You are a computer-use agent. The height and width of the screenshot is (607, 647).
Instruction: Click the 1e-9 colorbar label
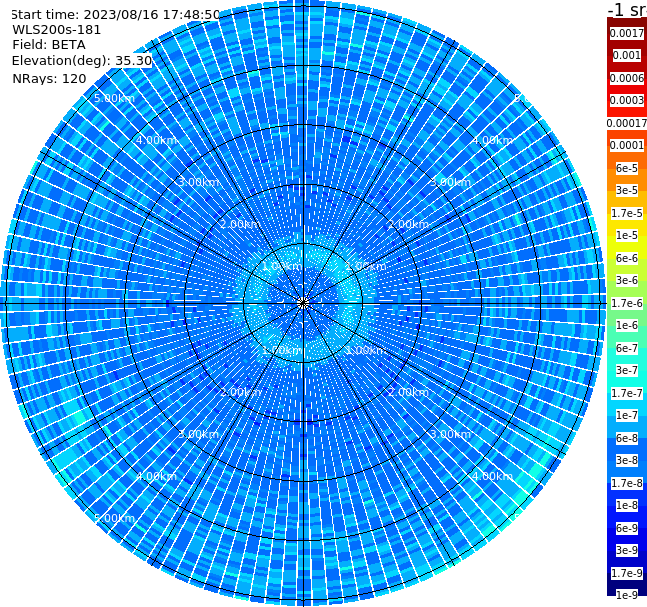627,595
